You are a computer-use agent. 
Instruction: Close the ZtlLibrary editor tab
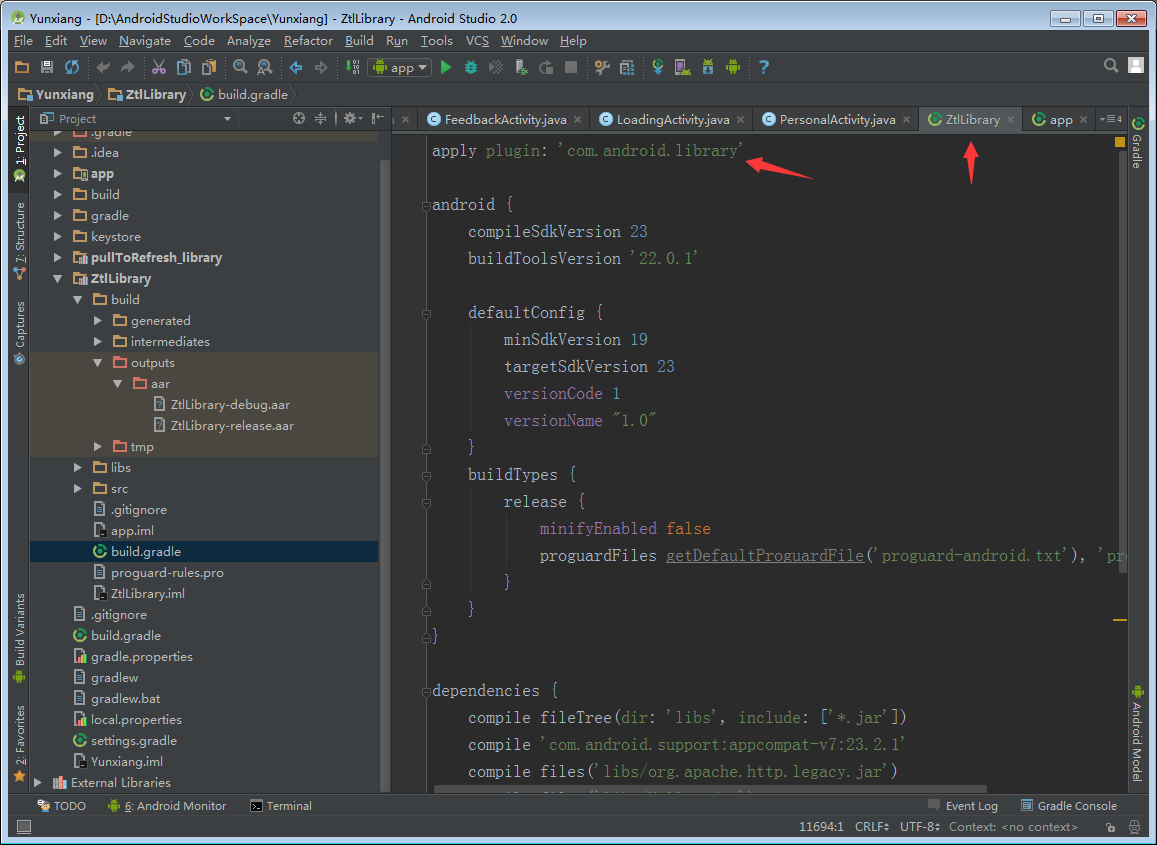coord(1010,120)
